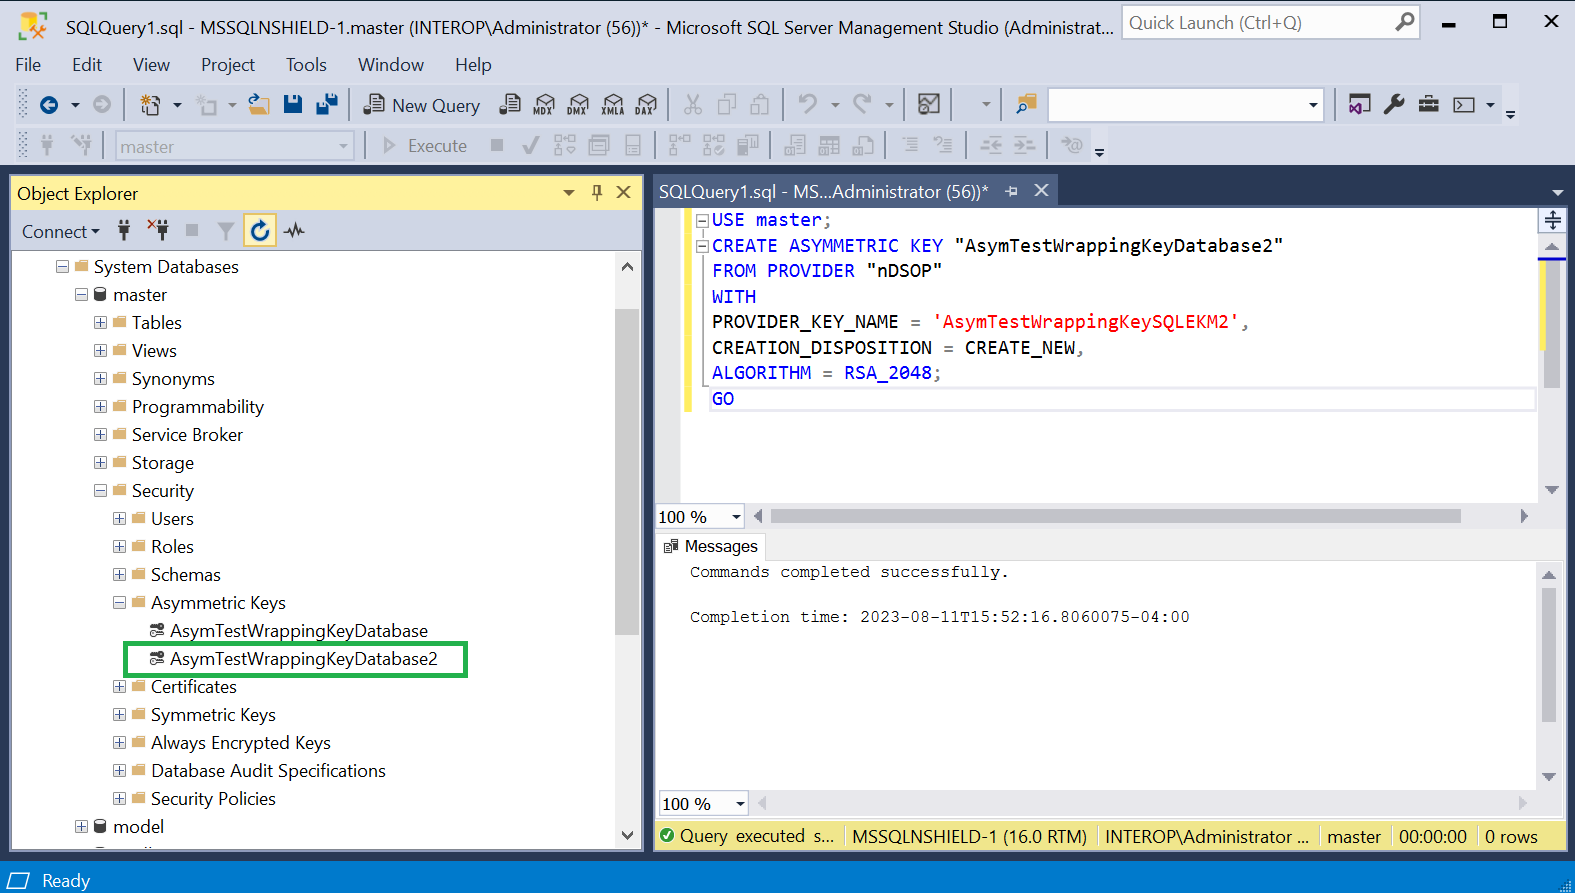The width and height of the screenshot is (1575, 893).
Task: Click the Save All icon
Action: (x=327, y=104)
